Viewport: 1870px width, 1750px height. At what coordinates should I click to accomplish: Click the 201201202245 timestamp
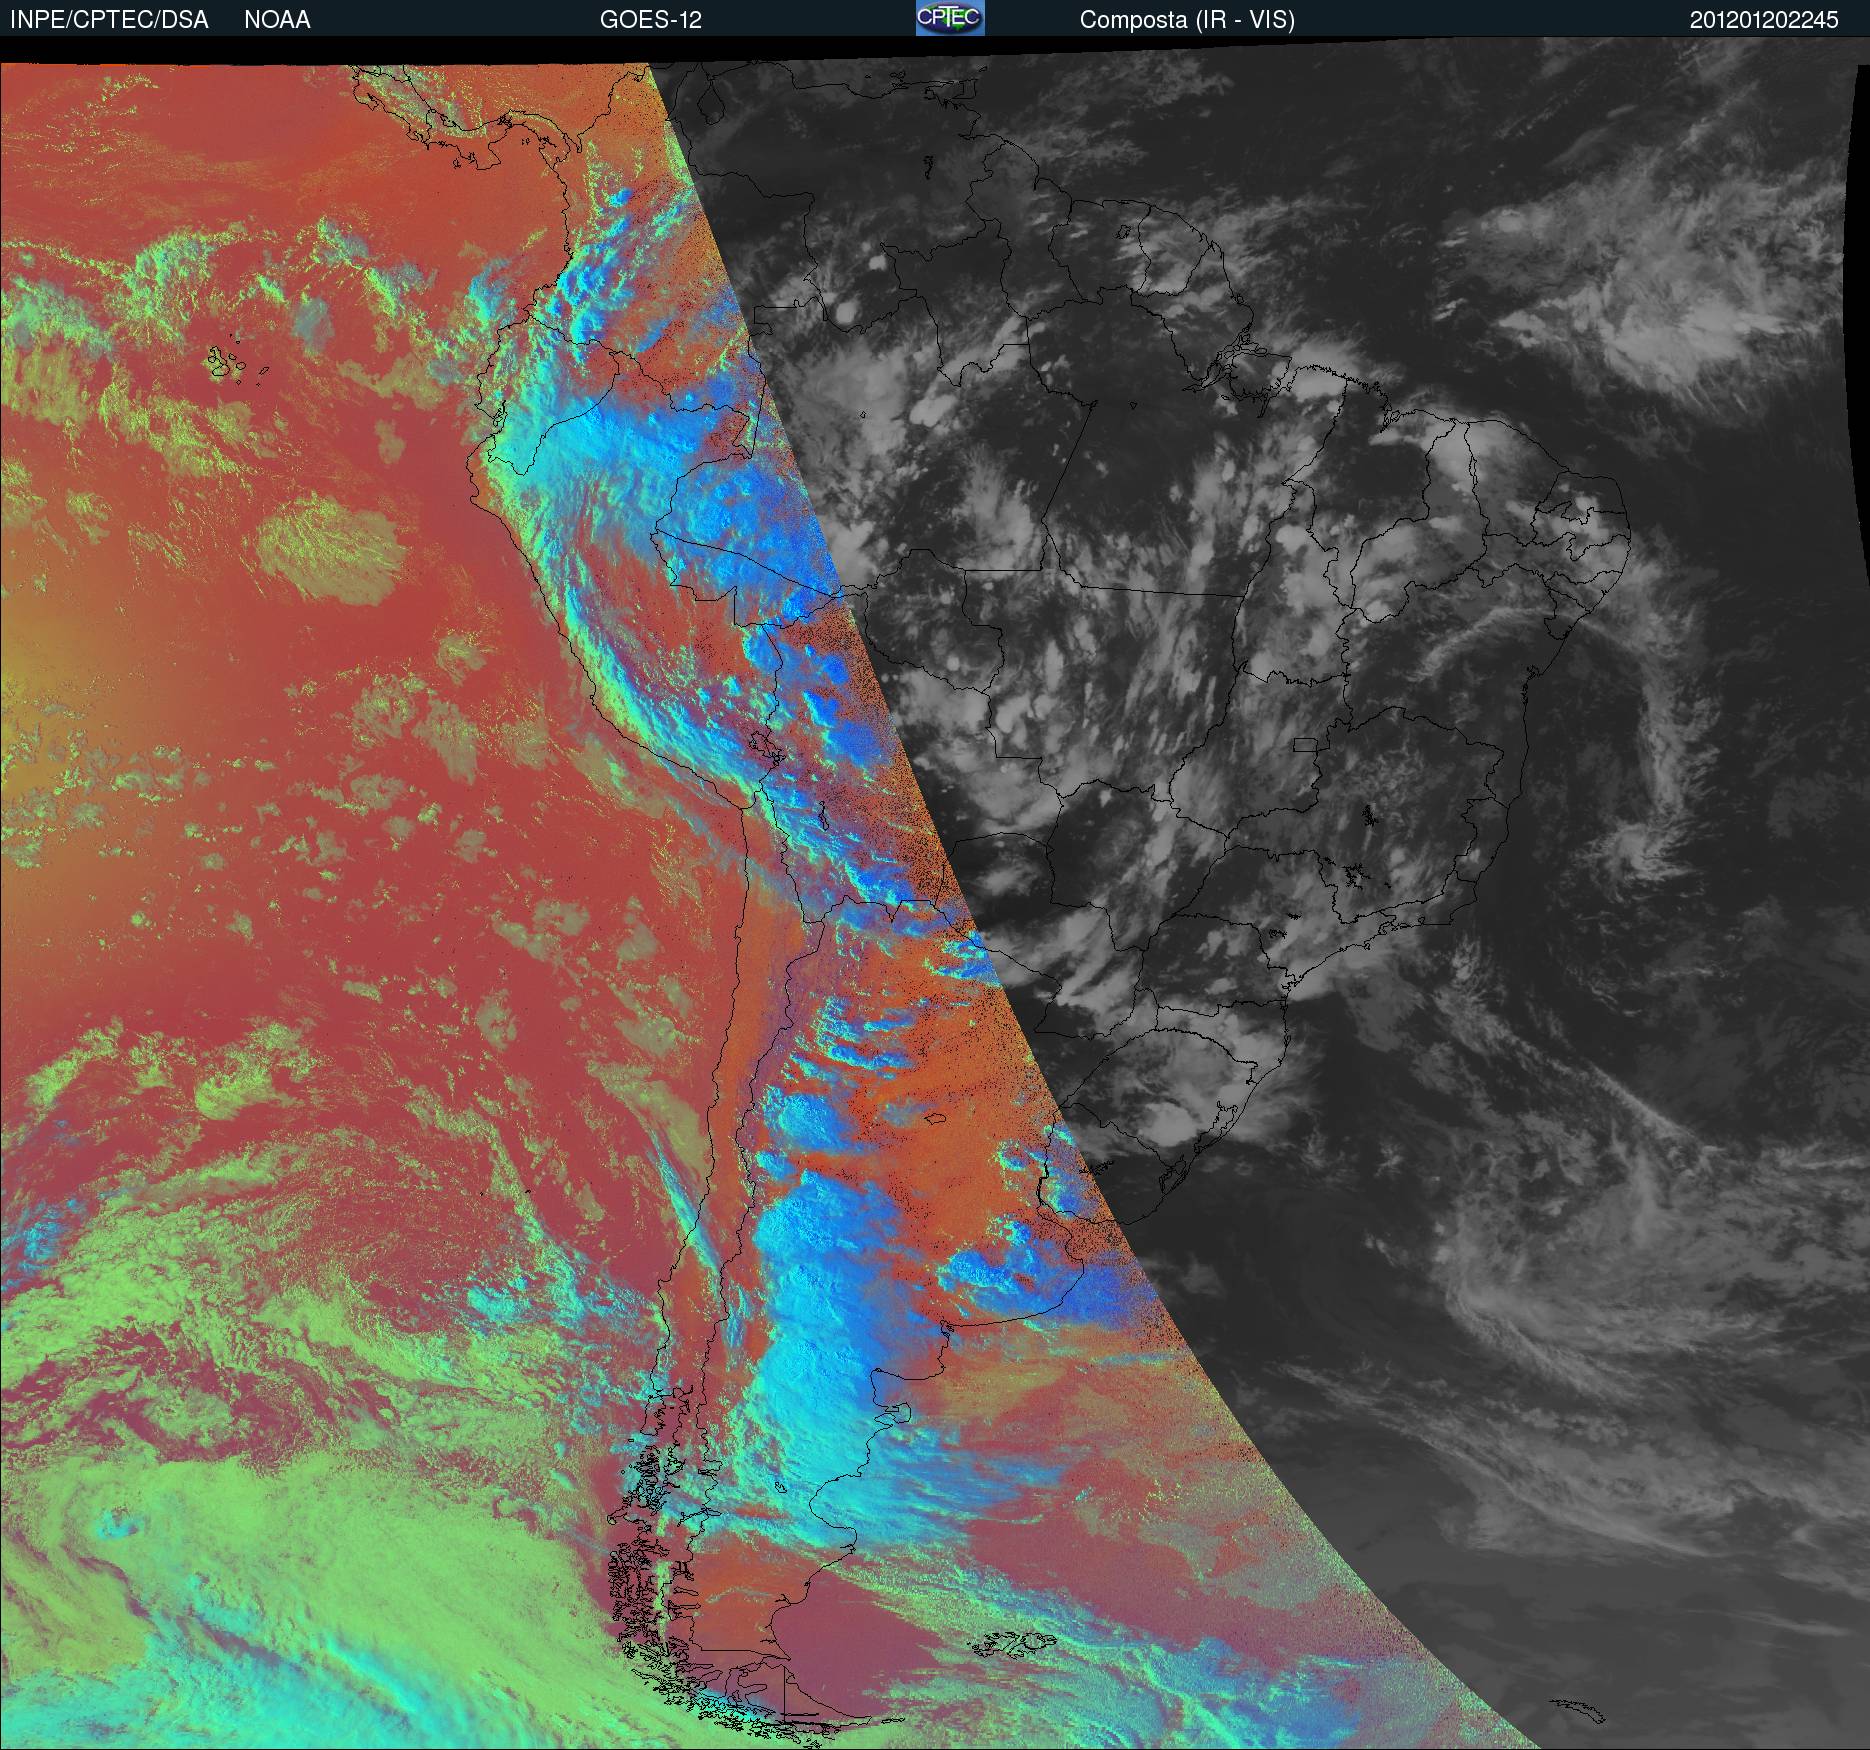[x=1764, y=20]
